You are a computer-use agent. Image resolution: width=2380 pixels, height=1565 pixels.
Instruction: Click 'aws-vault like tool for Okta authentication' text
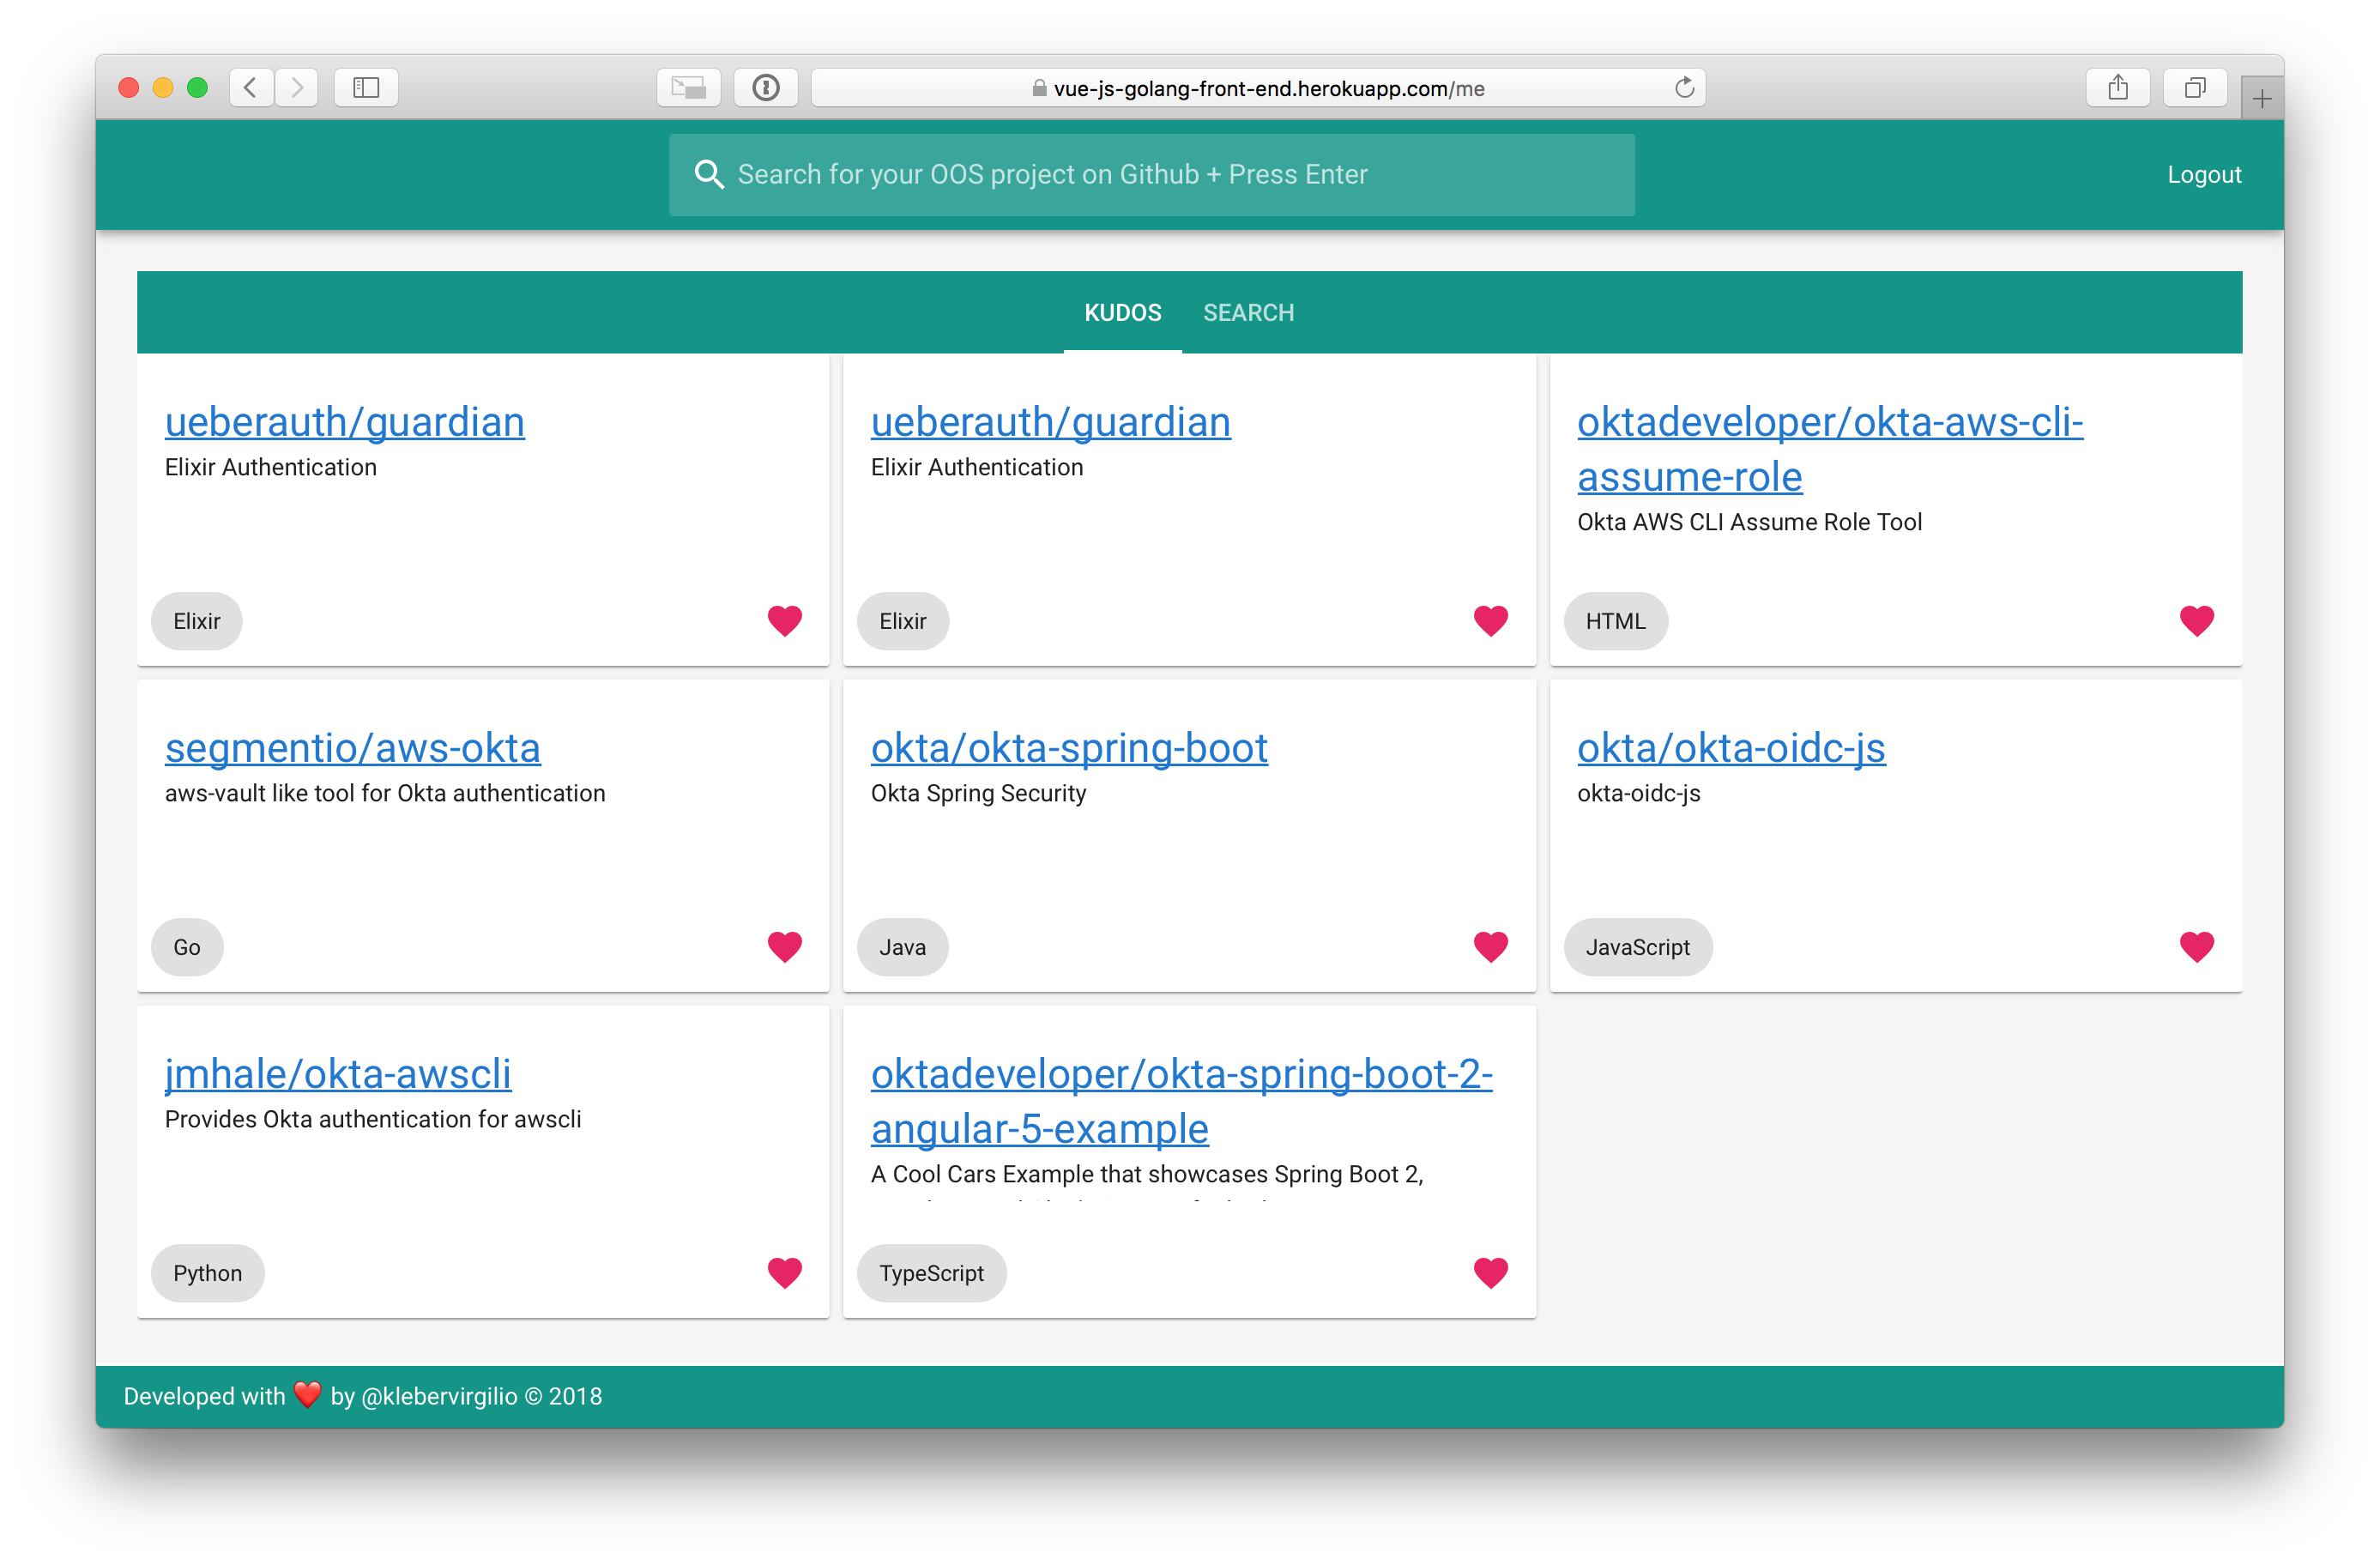tap(385, 793)
